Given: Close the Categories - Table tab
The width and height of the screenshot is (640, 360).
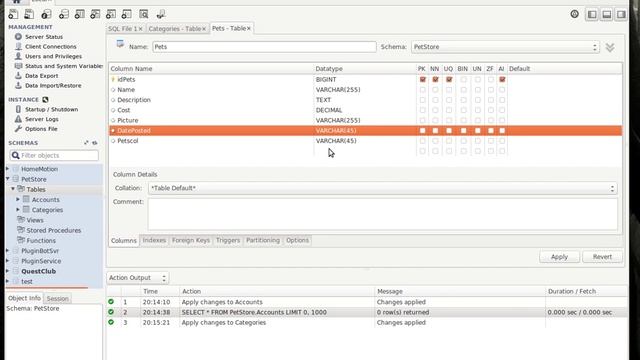Looking at the screenshot, I should point(204,29).
